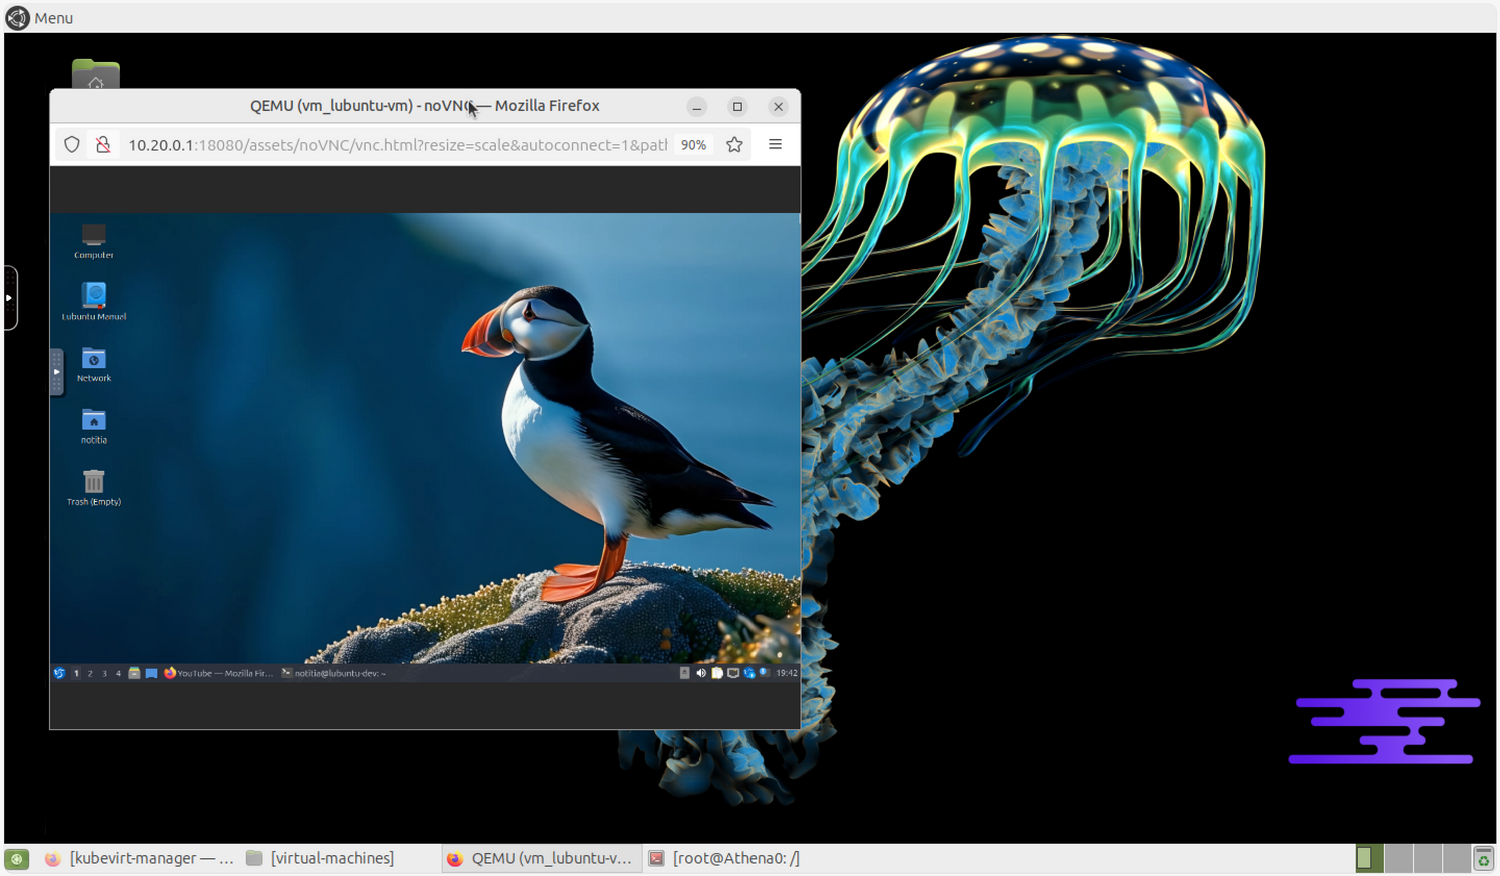This screenshot has width=1500, height=876.
Task: Open the notitia home folder icon
Action: tap(94, 422)
